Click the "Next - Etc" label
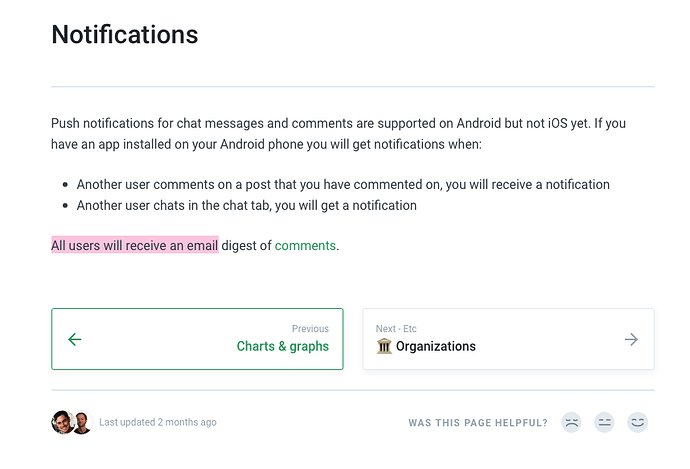690x469 pixels. pyautogui.click(x=396, y=328)
